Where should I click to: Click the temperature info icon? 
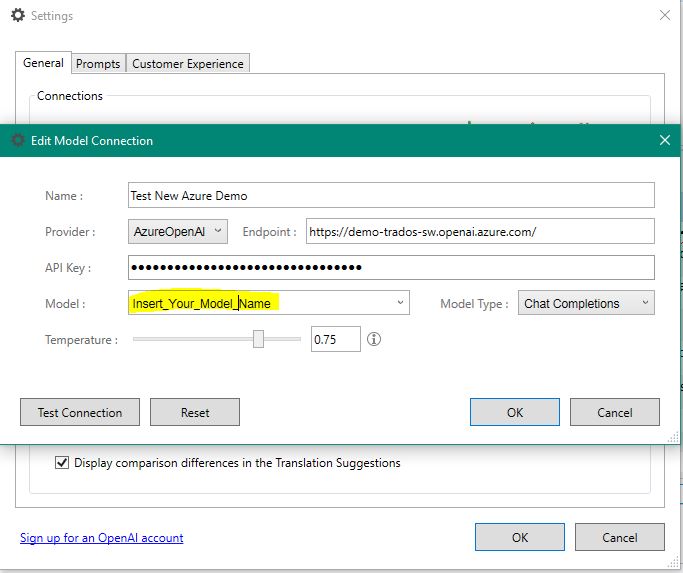[x=374, y=339]
